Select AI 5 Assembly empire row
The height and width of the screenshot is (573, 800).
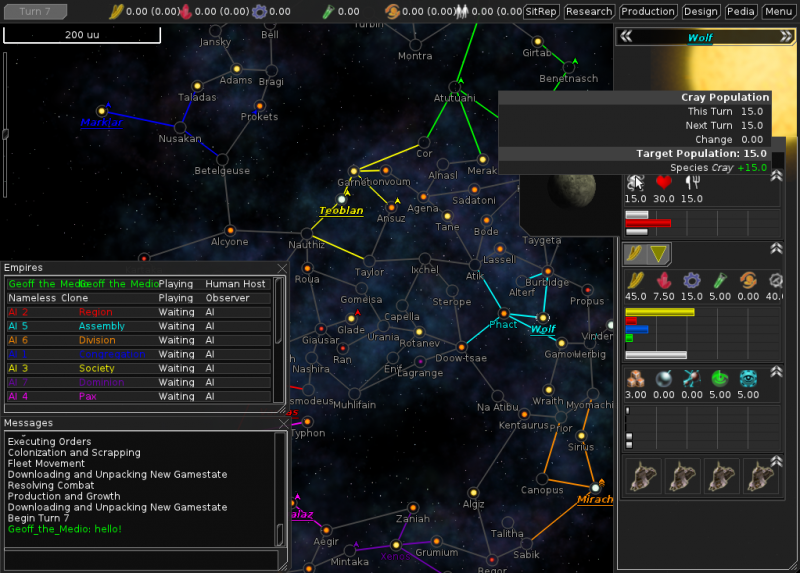coord(140,326)
